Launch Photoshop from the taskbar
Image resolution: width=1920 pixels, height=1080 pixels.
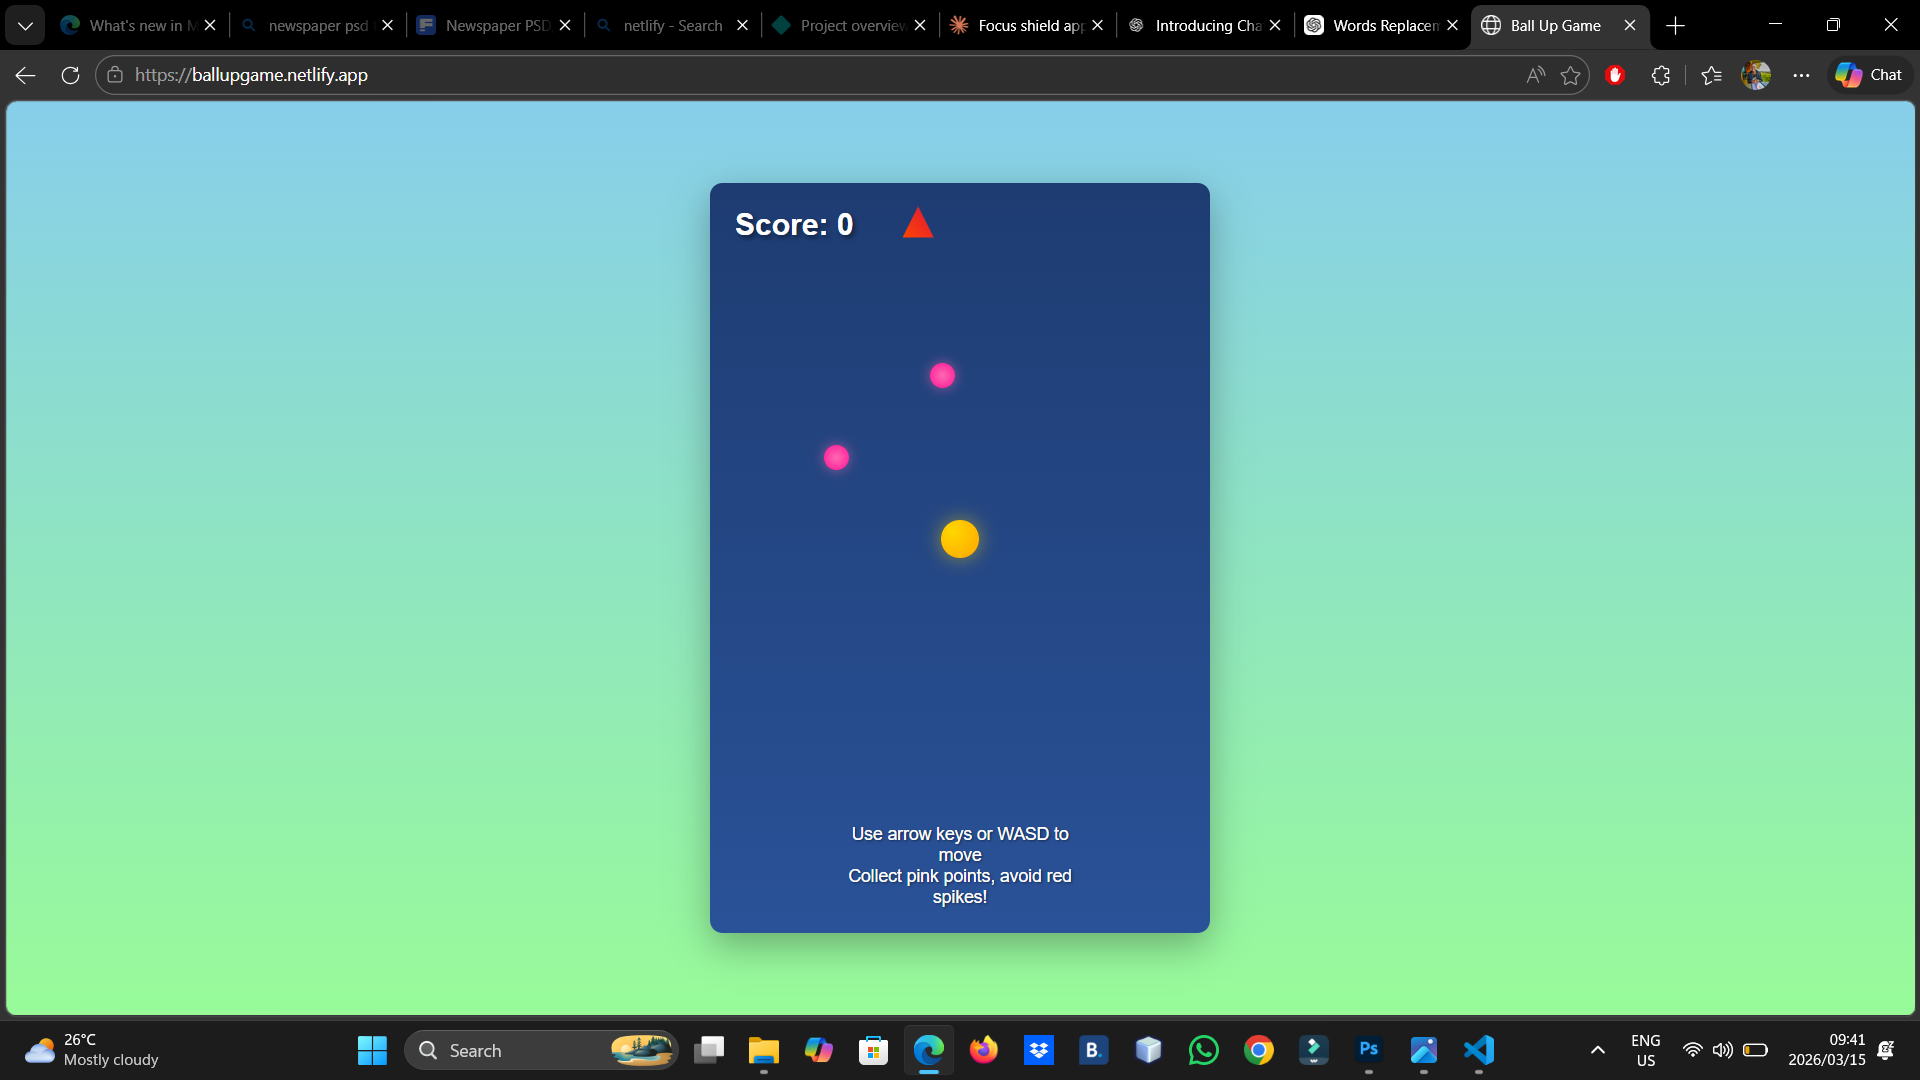(x=1369, y=1050)
